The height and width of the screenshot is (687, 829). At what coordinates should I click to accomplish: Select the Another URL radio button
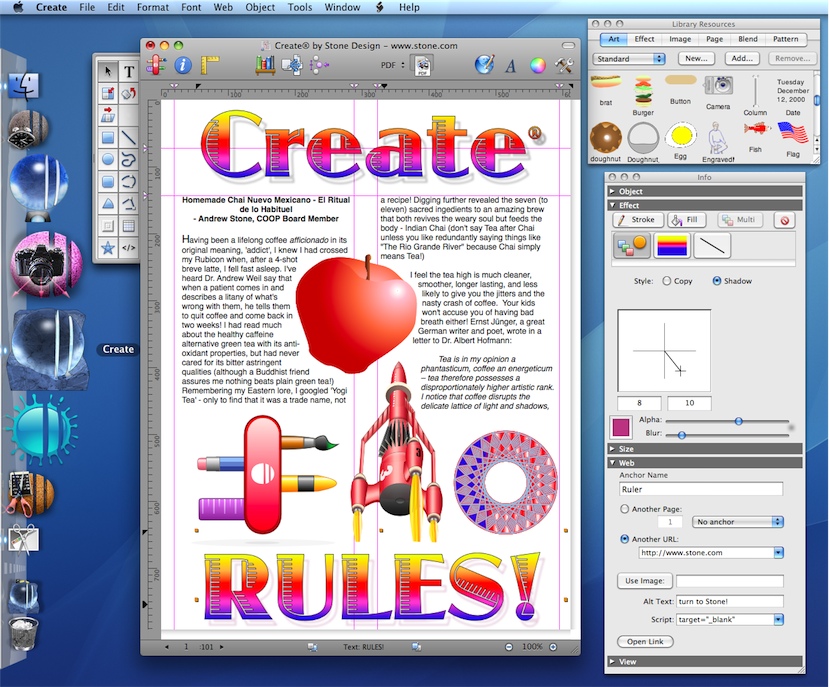click(x=624, y=539)
